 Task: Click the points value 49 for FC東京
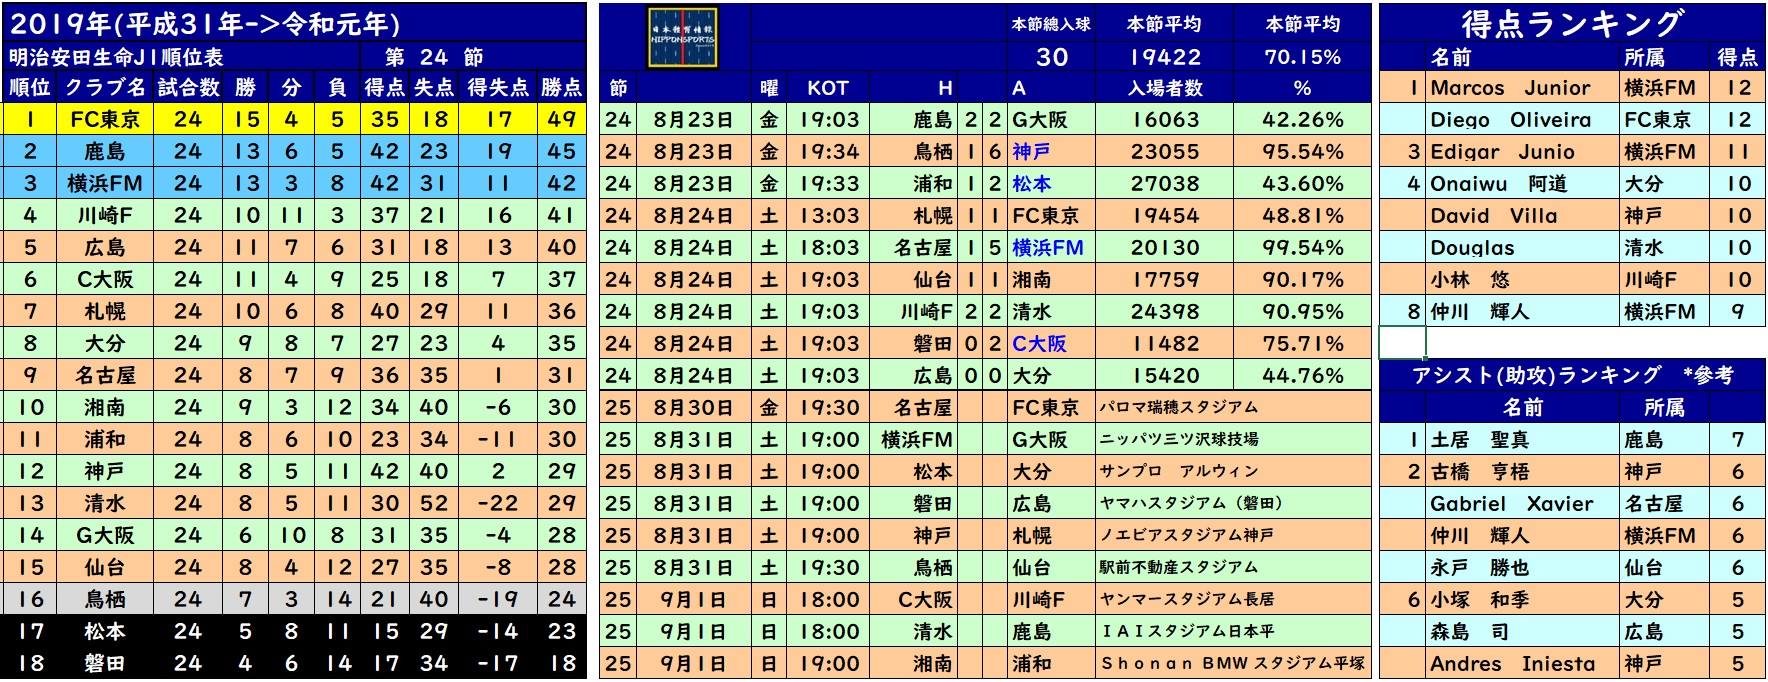[x=562, y=120]
